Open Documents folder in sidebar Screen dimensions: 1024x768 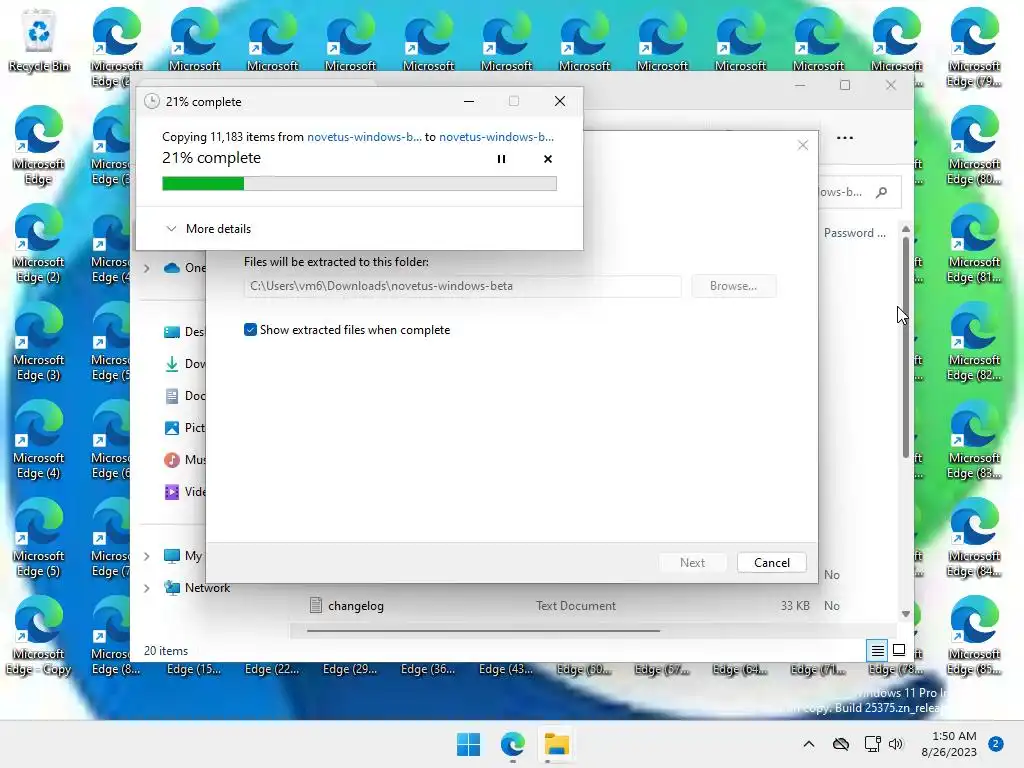click(184, 396)
